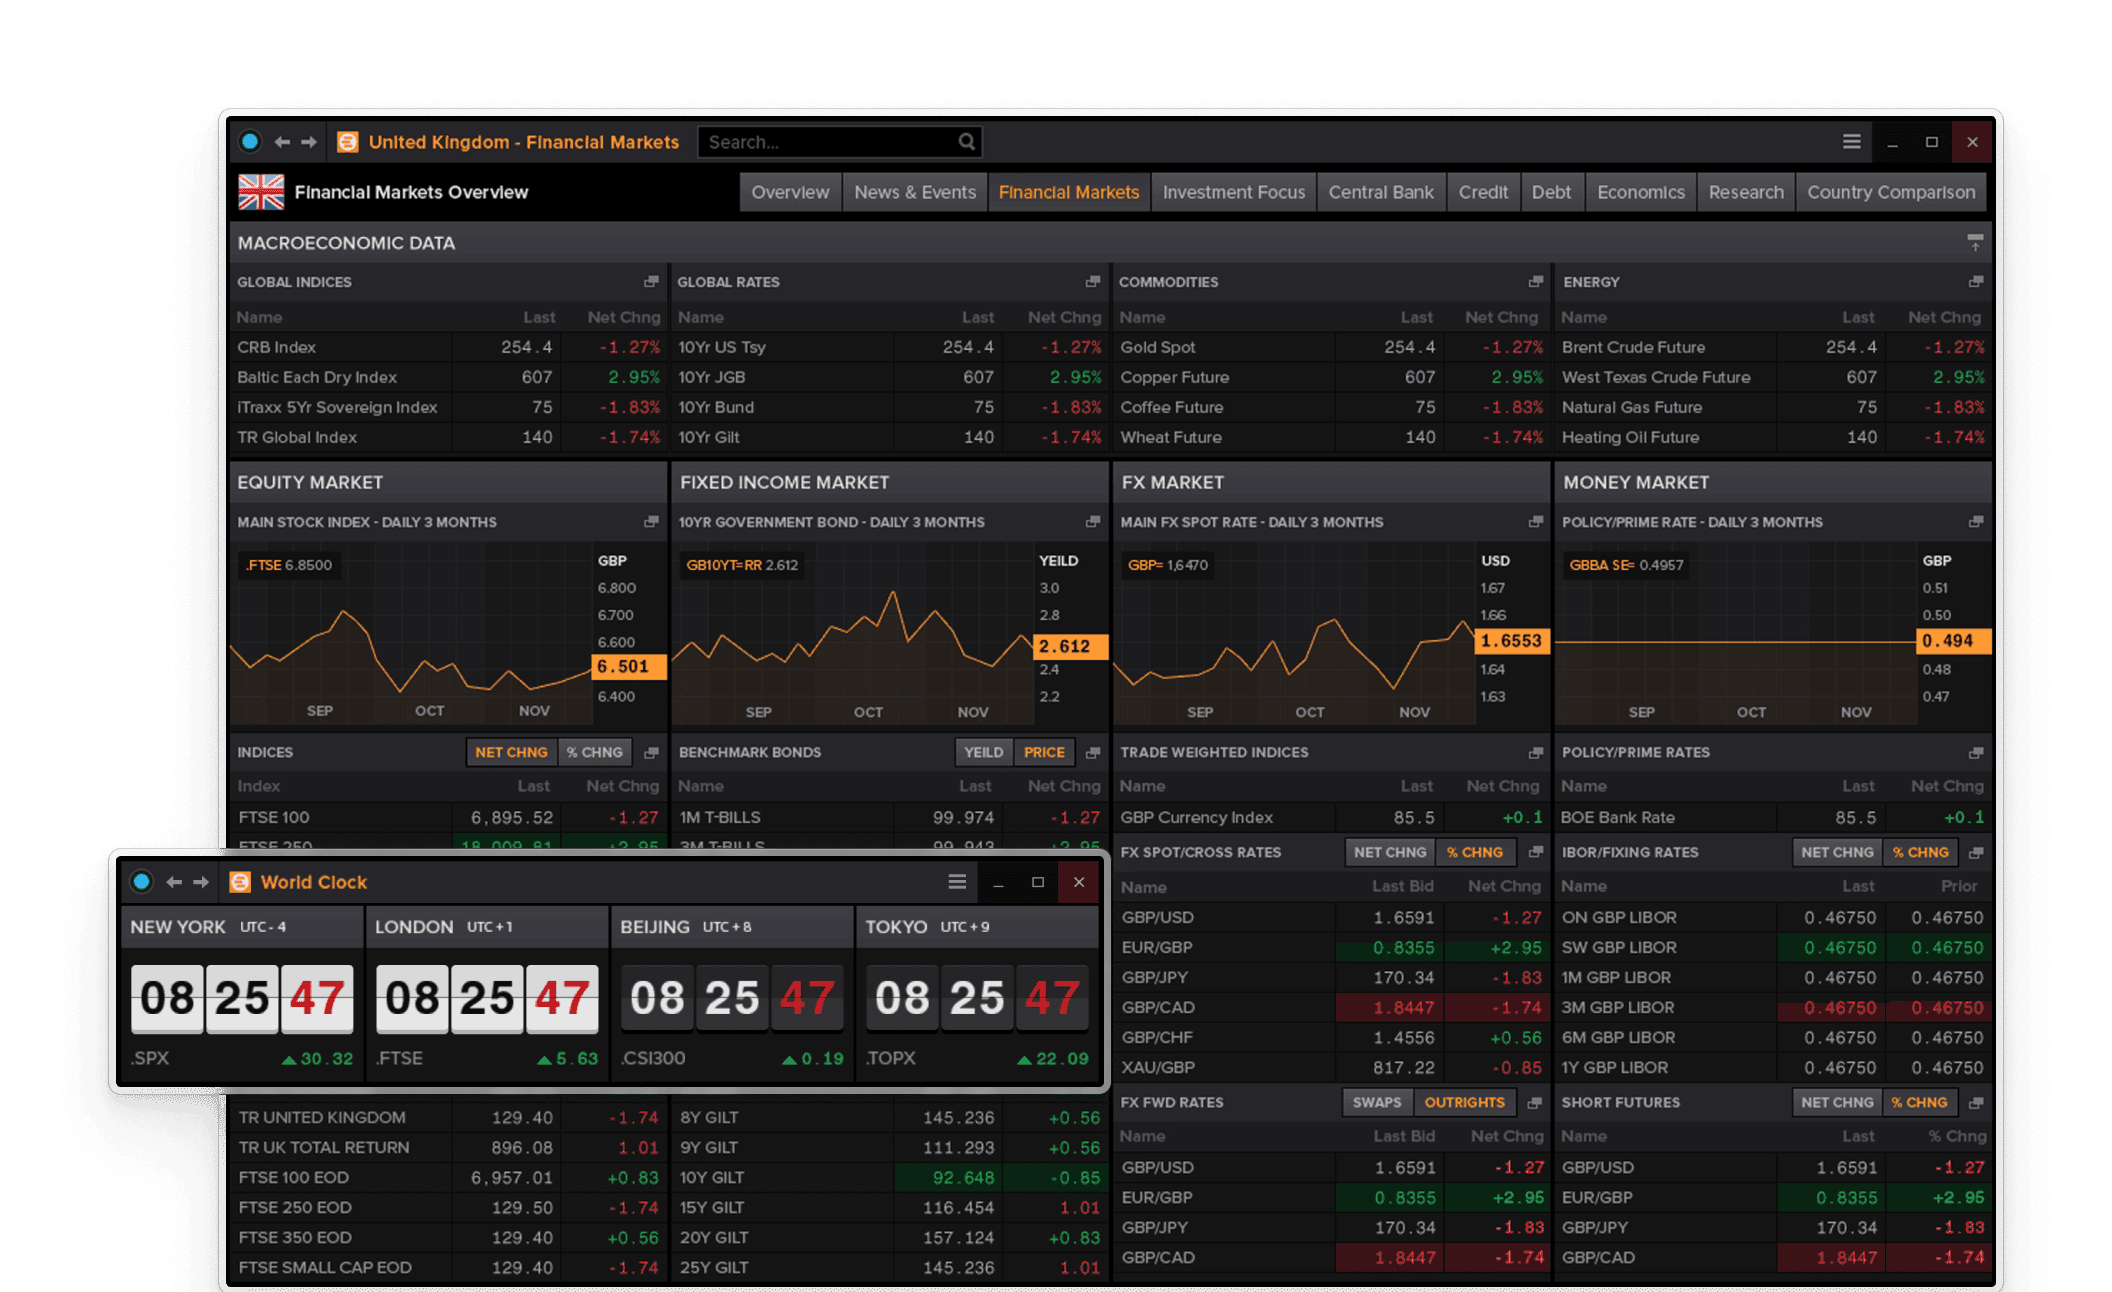Open the main window hamburger menu
Viewport: 2112px width, 1292px height.
tap(1851, 142)
